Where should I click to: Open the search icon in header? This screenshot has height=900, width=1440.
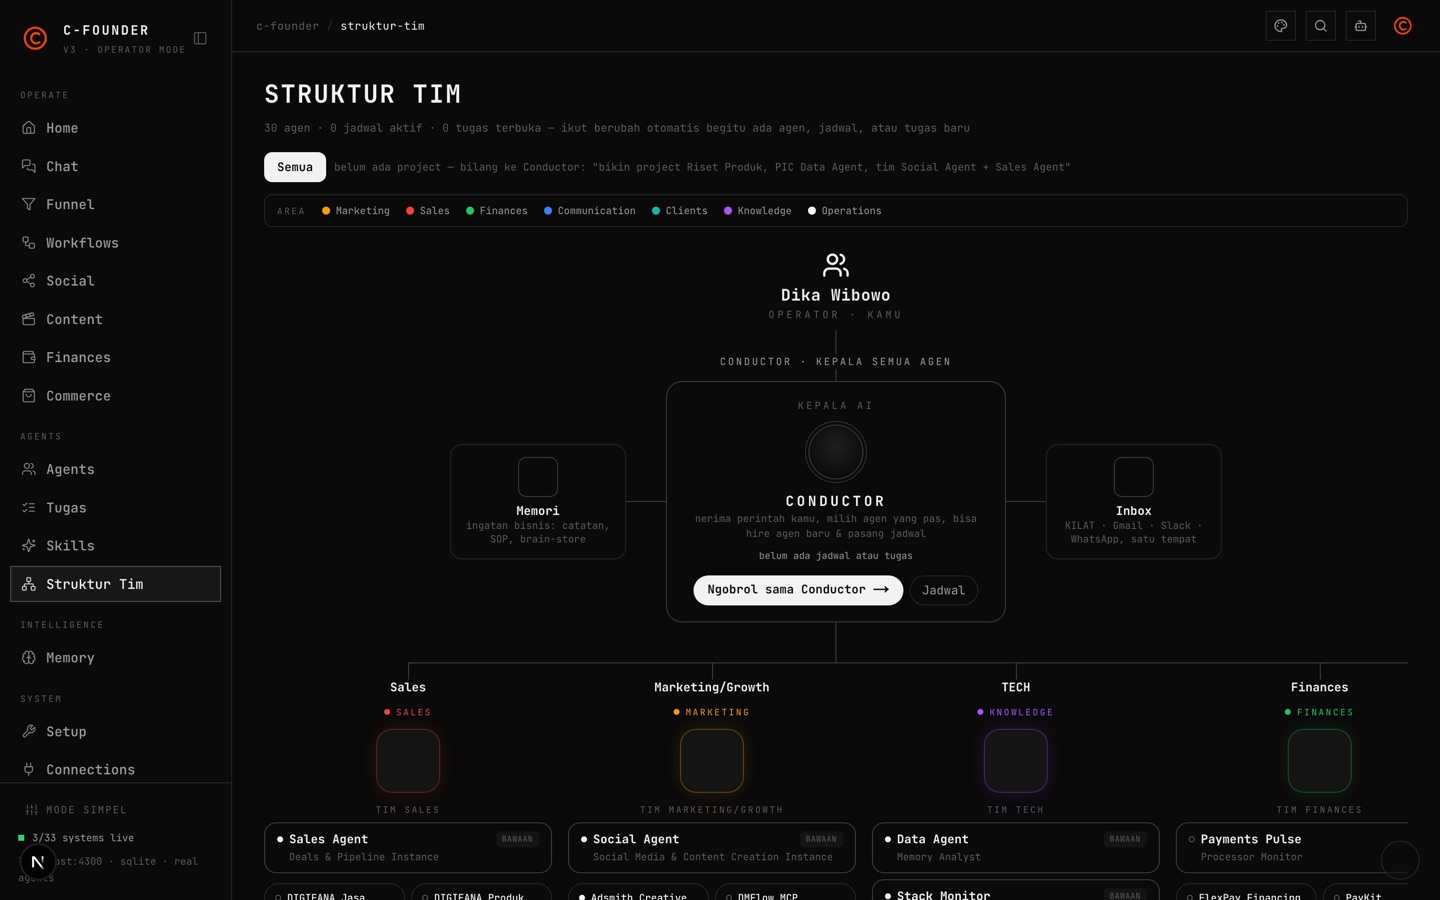click(x=1320, y=26)
